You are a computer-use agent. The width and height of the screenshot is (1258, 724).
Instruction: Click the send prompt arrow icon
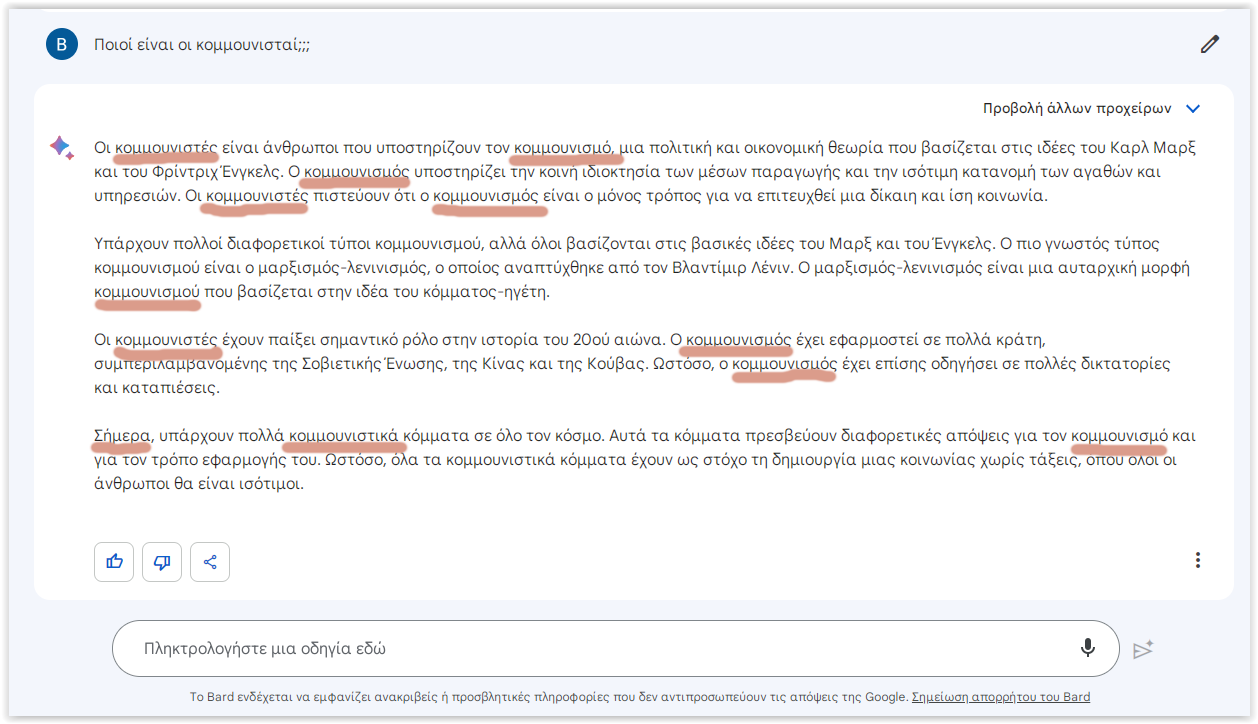tap(1143, 649)
